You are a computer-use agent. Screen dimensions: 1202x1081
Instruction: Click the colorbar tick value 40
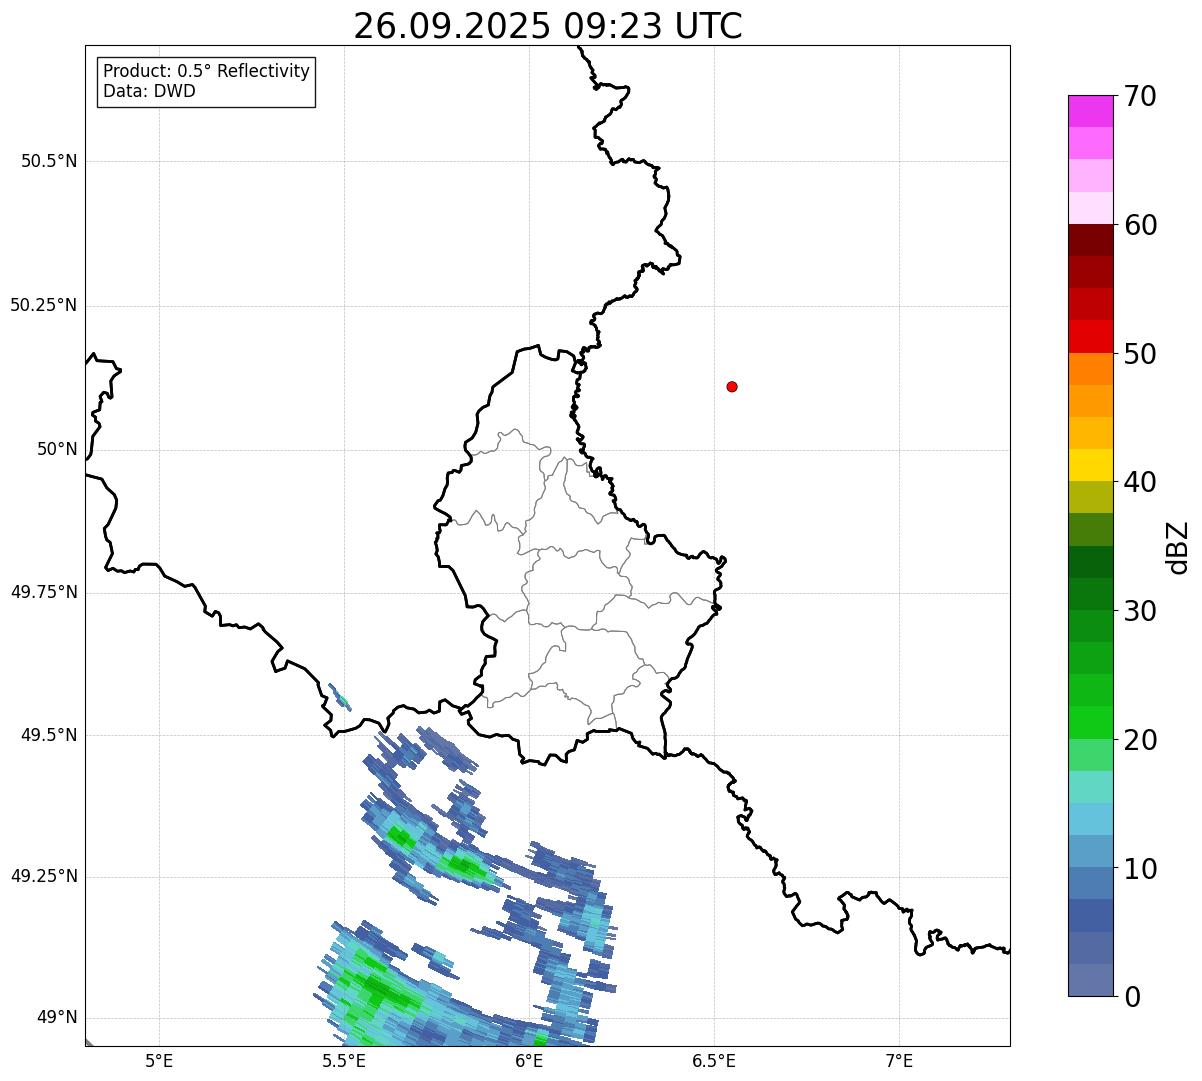tap(1140, 482)
